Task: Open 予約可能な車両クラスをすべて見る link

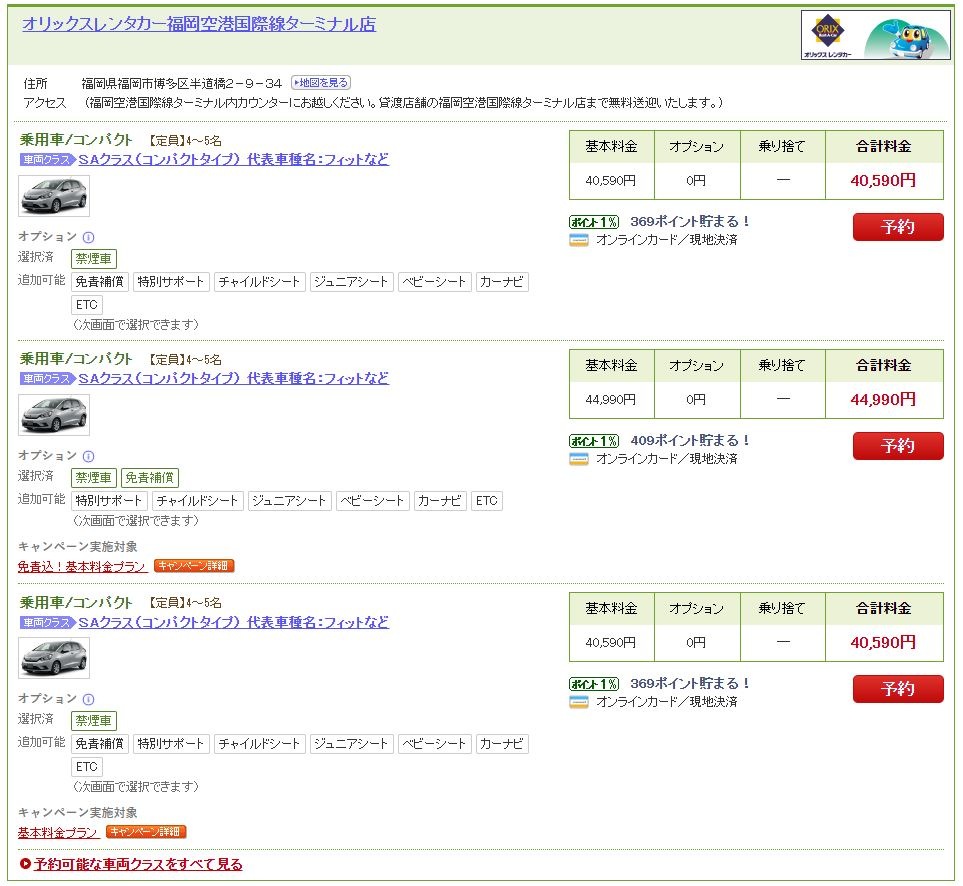Action: (138, 865)
